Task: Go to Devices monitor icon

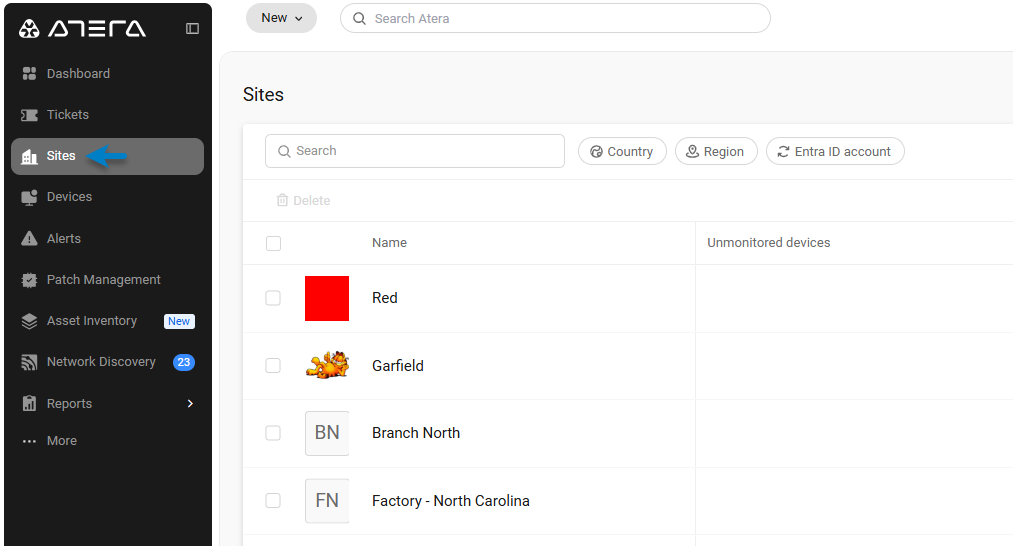Action: pyautogui.click(x=29, y=197)
